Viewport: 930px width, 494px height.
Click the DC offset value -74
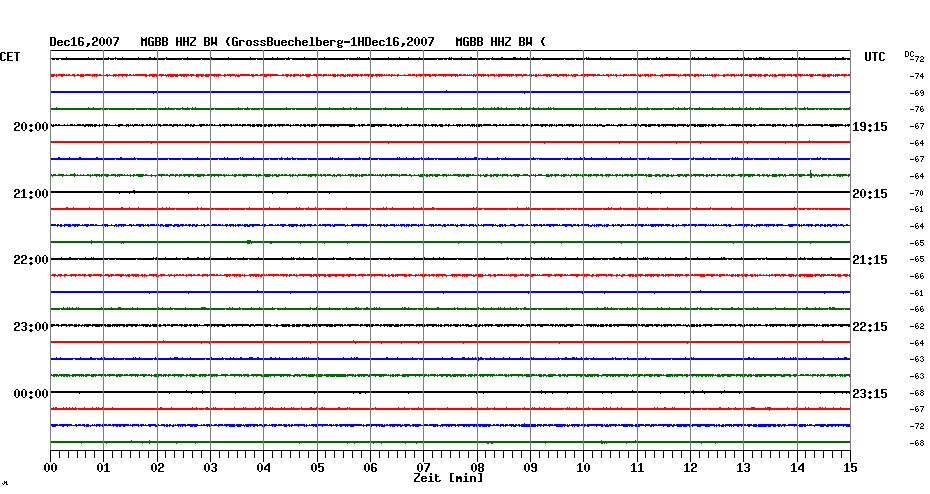point(917,77)
